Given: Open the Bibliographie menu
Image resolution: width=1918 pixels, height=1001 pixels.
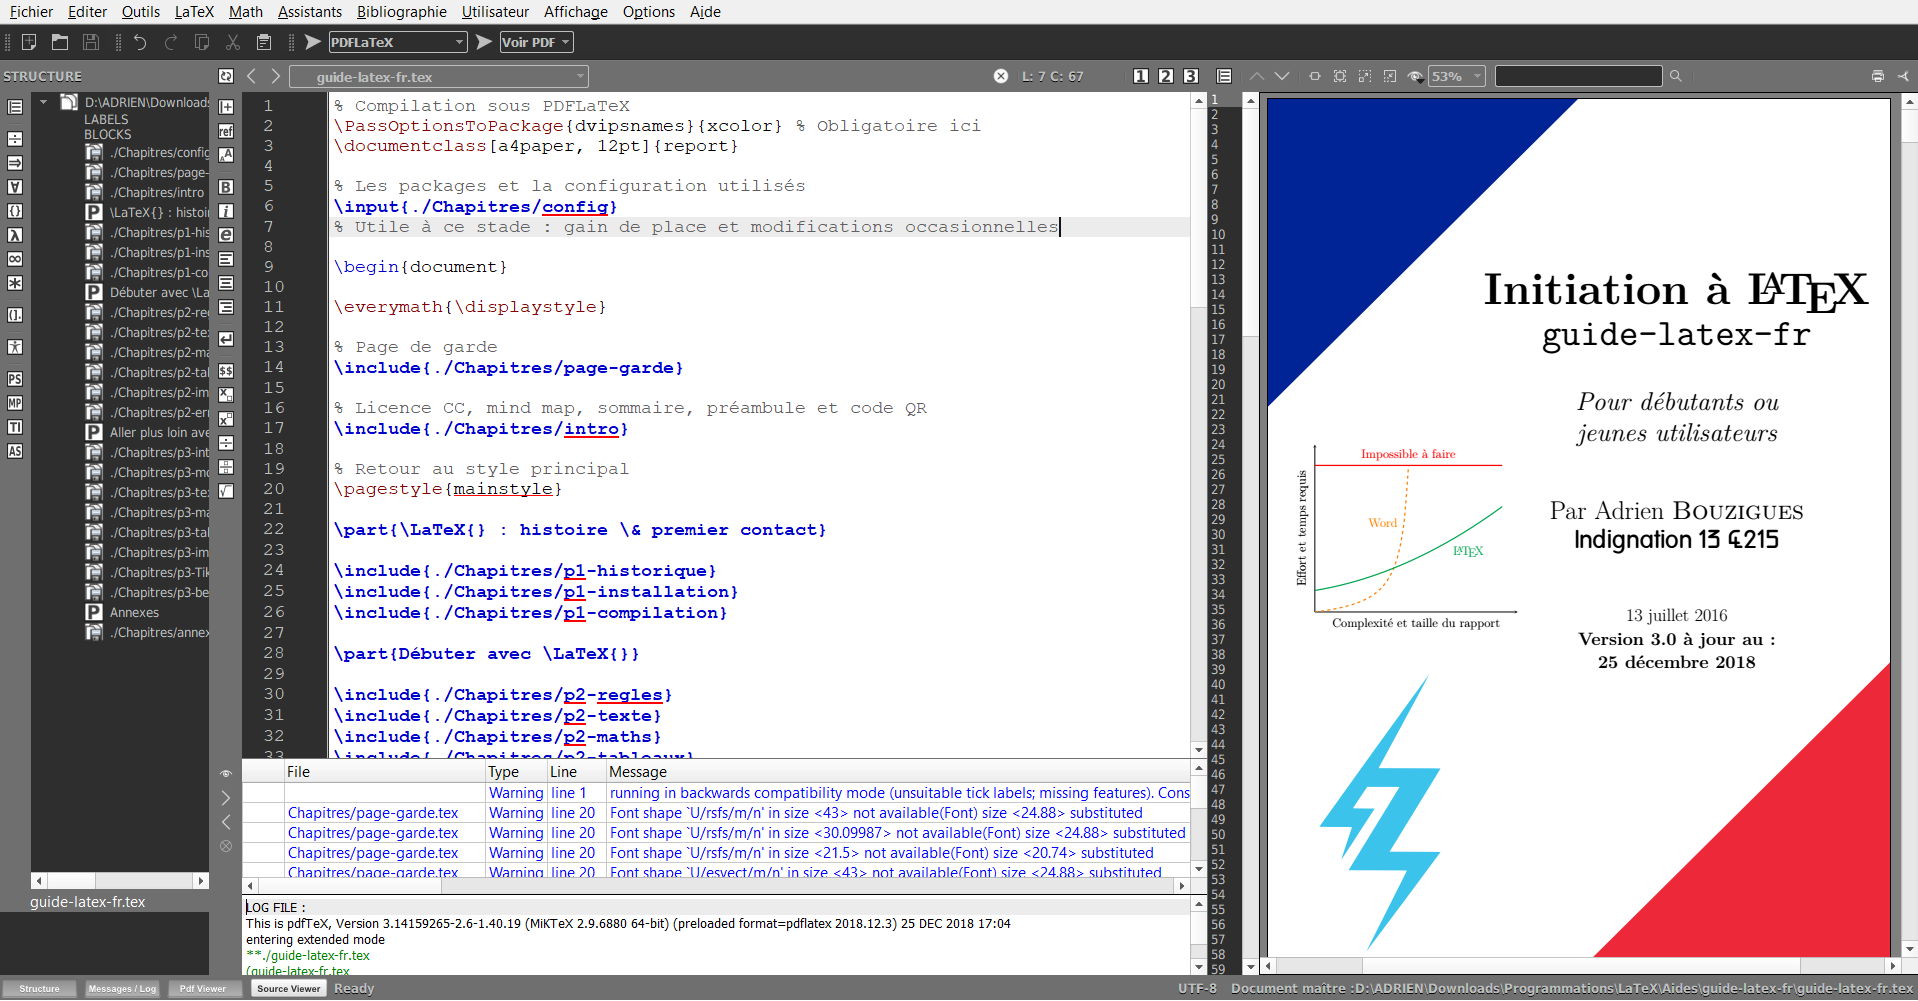Looking at the screenshot, I should [402, 12].
